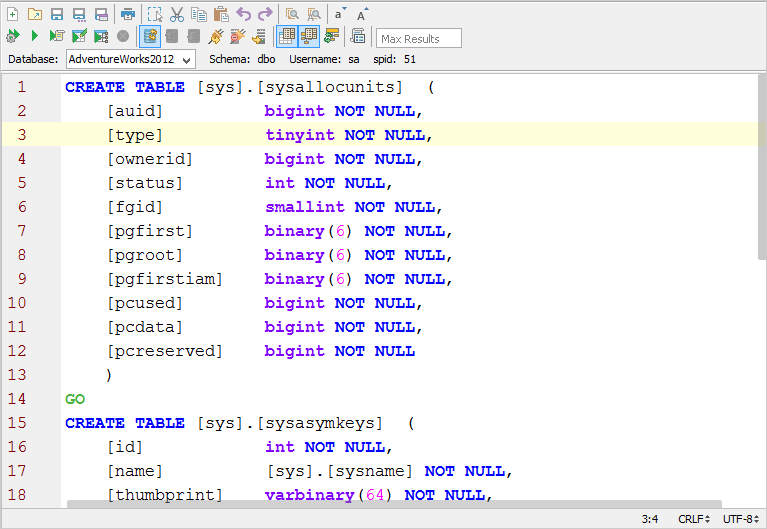Viewport: 767px width, 529px height.
Task: Click the [pgfirstiam] column name
Action: [165, 279]
